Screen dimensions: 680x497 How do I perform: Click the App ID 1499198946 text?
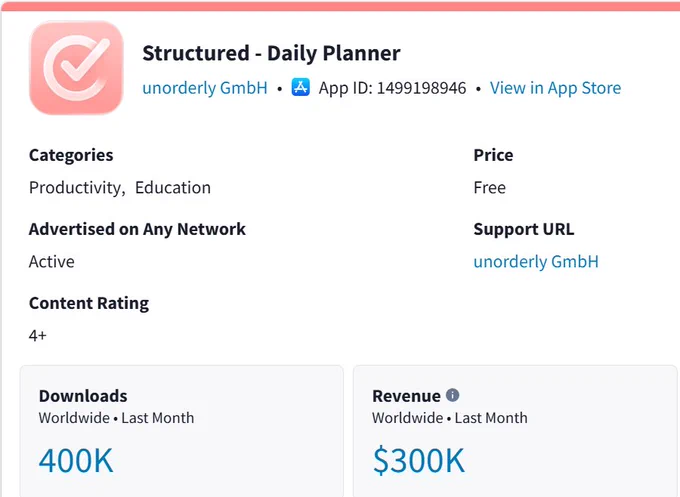(x=392, y=88)
